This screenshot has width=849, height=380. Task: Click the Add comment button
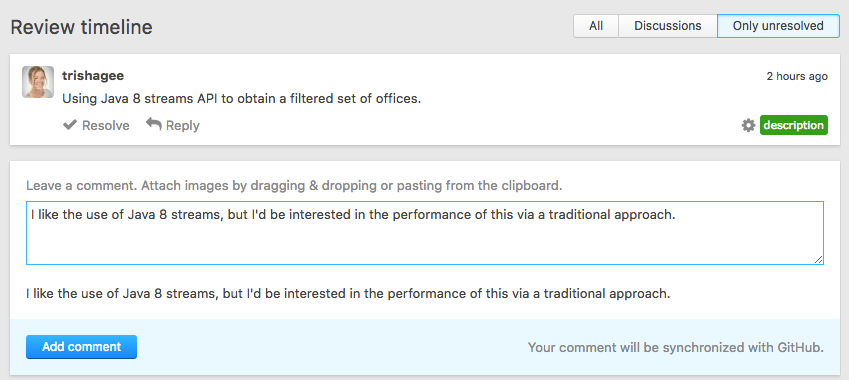(x=81, y=347)
